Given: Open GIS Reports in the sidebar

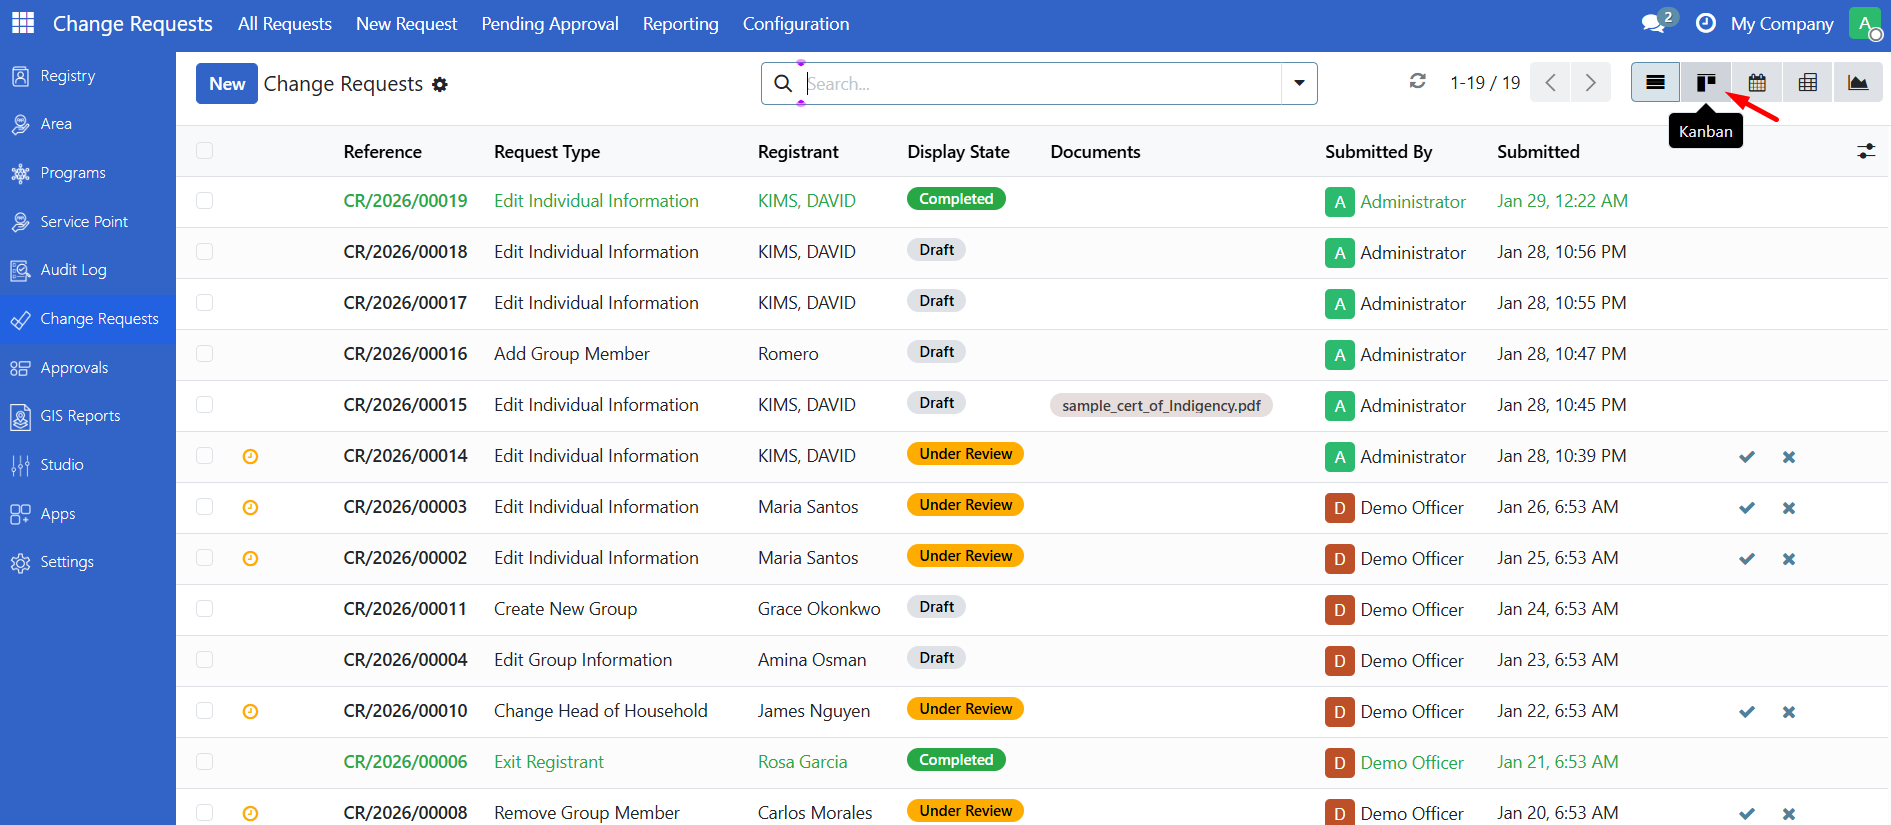Looking at the screenshot, I should [88, 416].
